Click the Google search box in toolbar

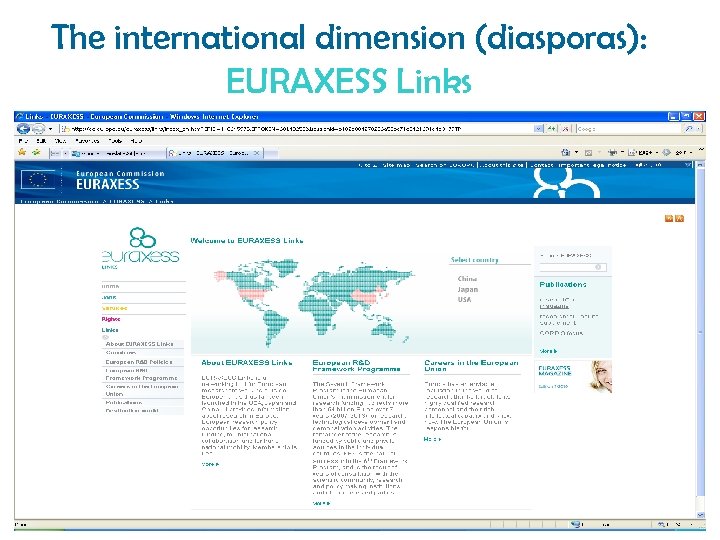coord(628,129)
